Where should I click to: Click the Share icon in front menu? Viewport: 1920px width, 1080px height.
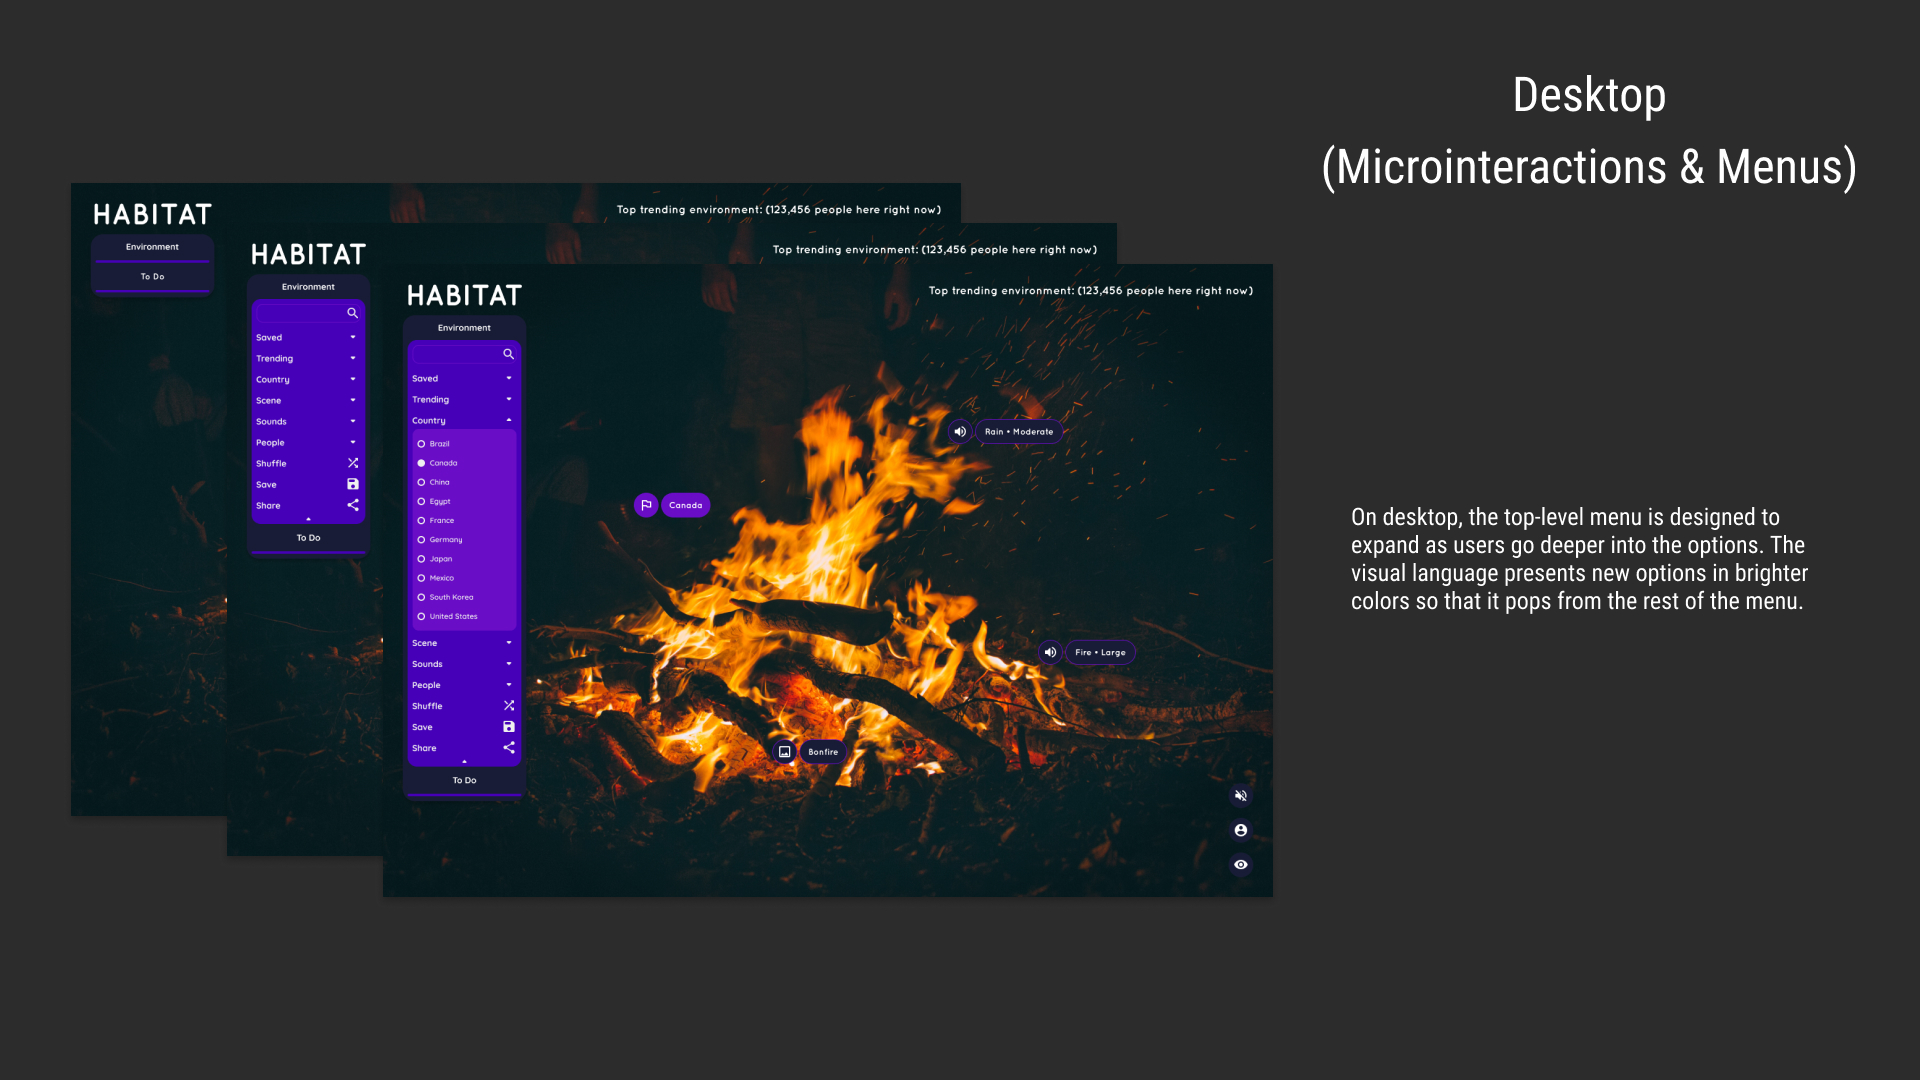(508, 748)
